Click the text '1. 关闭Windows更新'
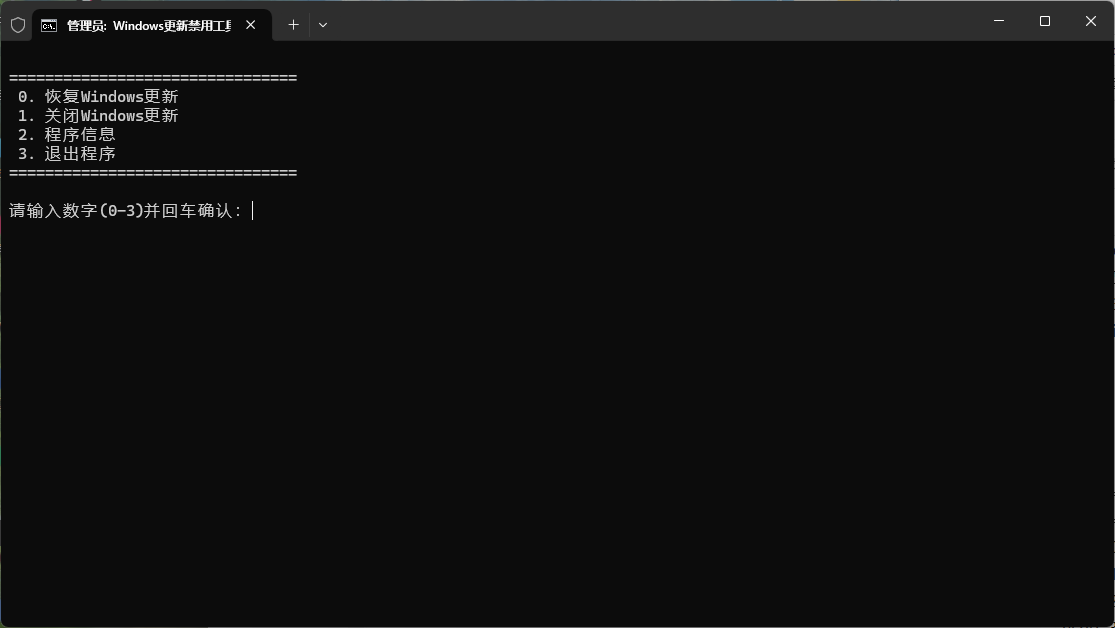 (98, 116)
